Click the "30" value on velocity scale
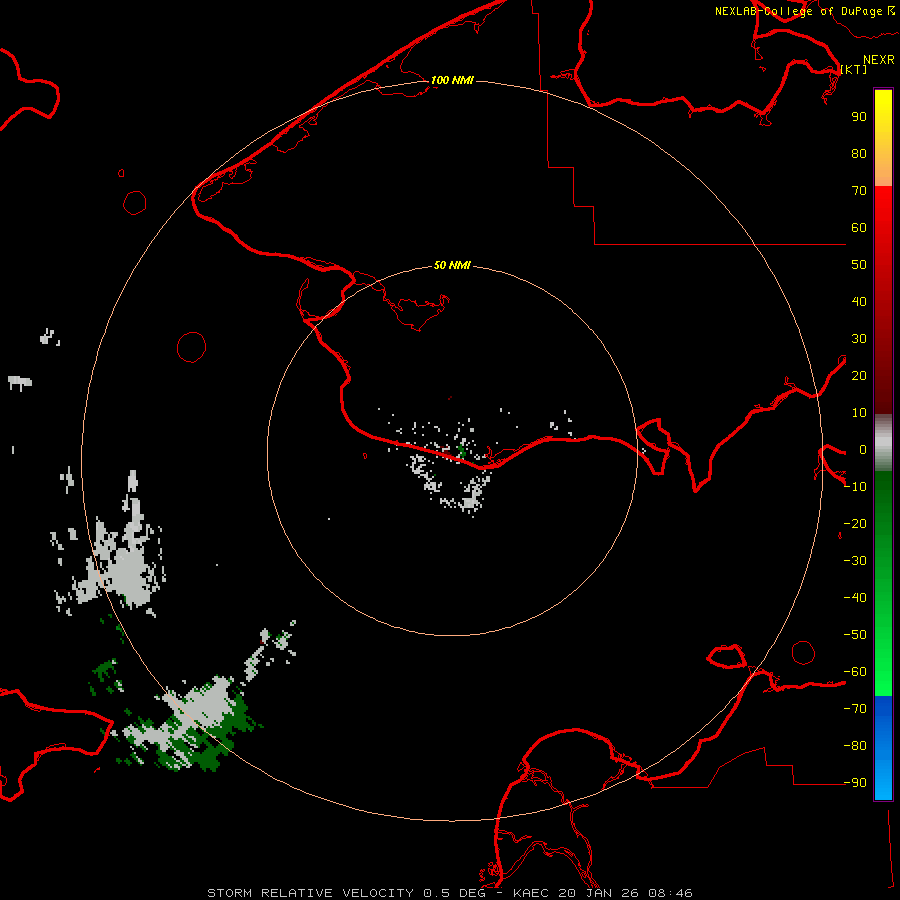Screen dimensions: 900x900 pos(859,339)
